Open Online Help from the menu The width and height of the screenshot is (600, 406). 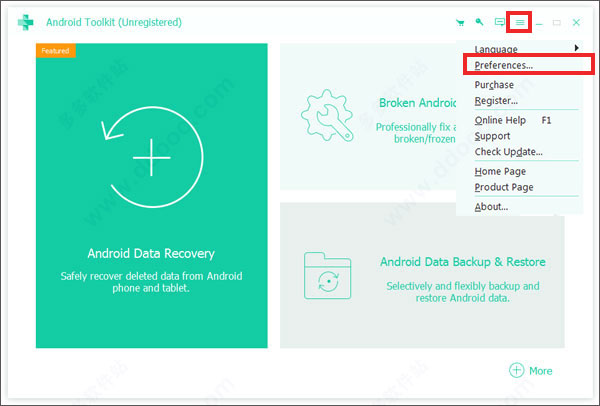[500, 120]
